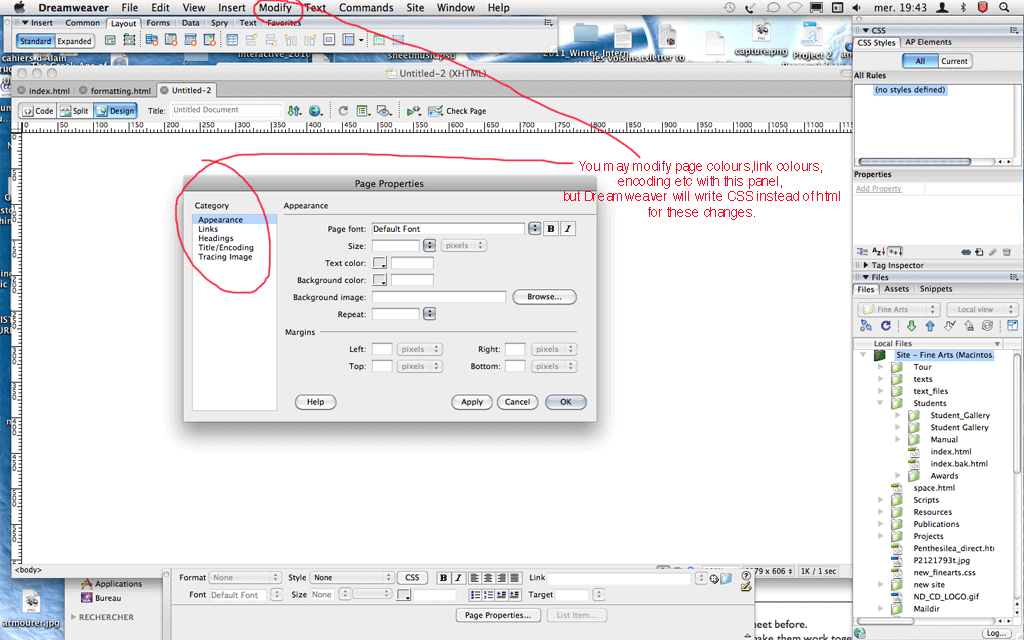1024x640 pixels.
Task: Refresh Design View in document toolbar
Action: 343,111
